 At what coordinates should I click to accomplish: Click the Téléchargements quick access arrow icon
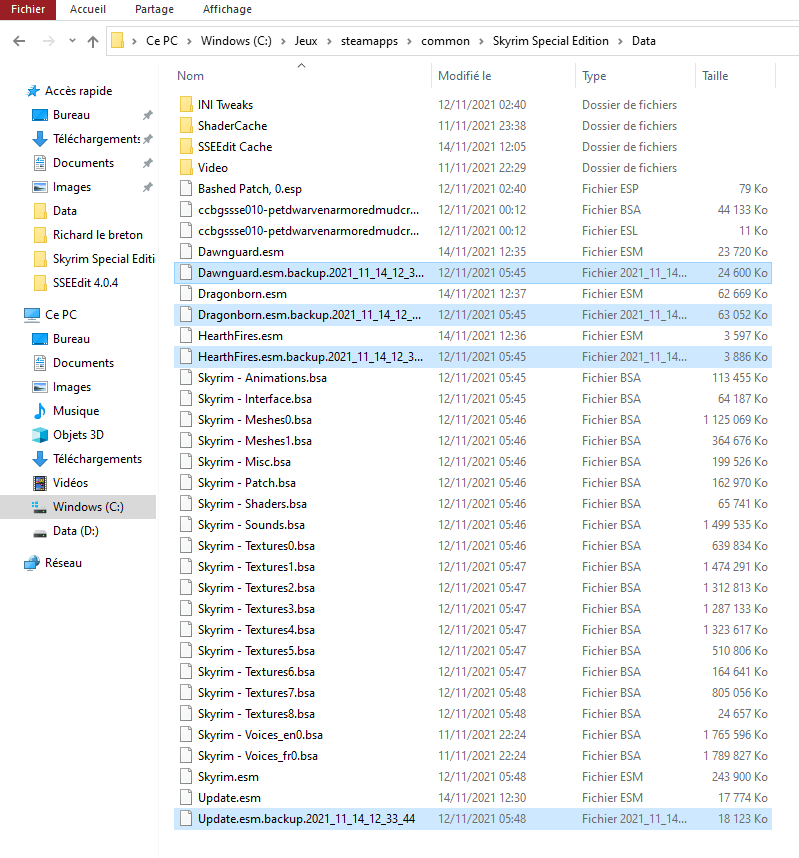40,139
